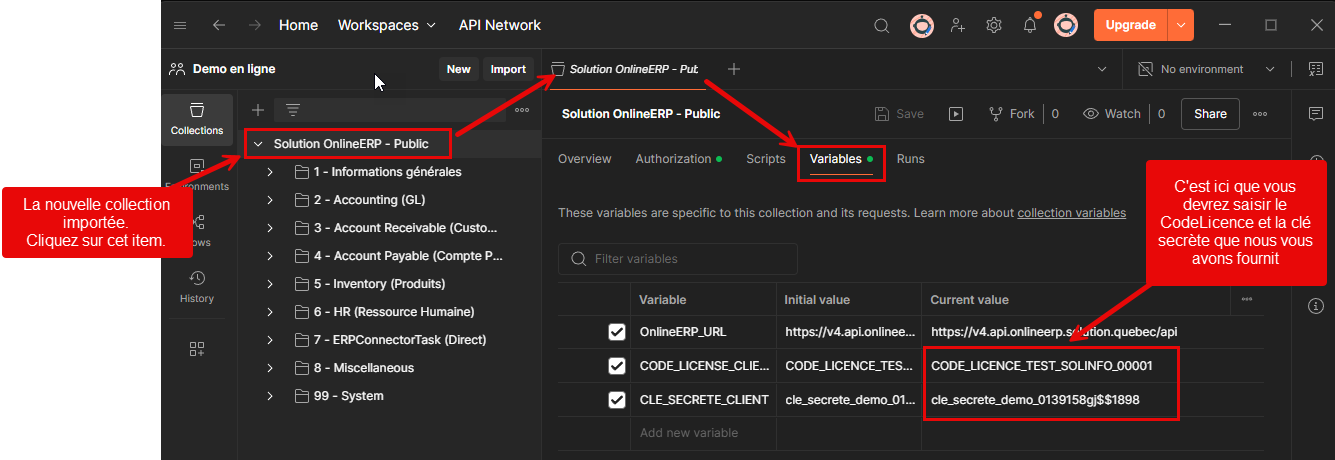Click the Share button

(1210, 114)
